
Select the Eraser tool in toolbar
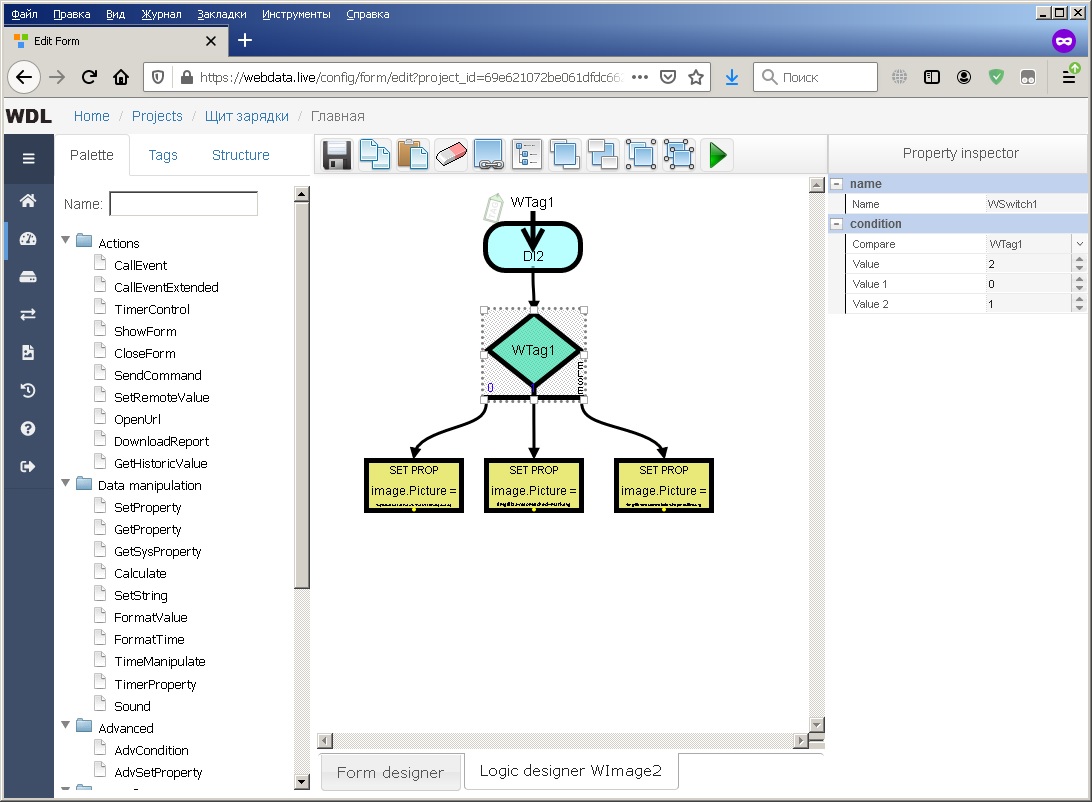451,155
